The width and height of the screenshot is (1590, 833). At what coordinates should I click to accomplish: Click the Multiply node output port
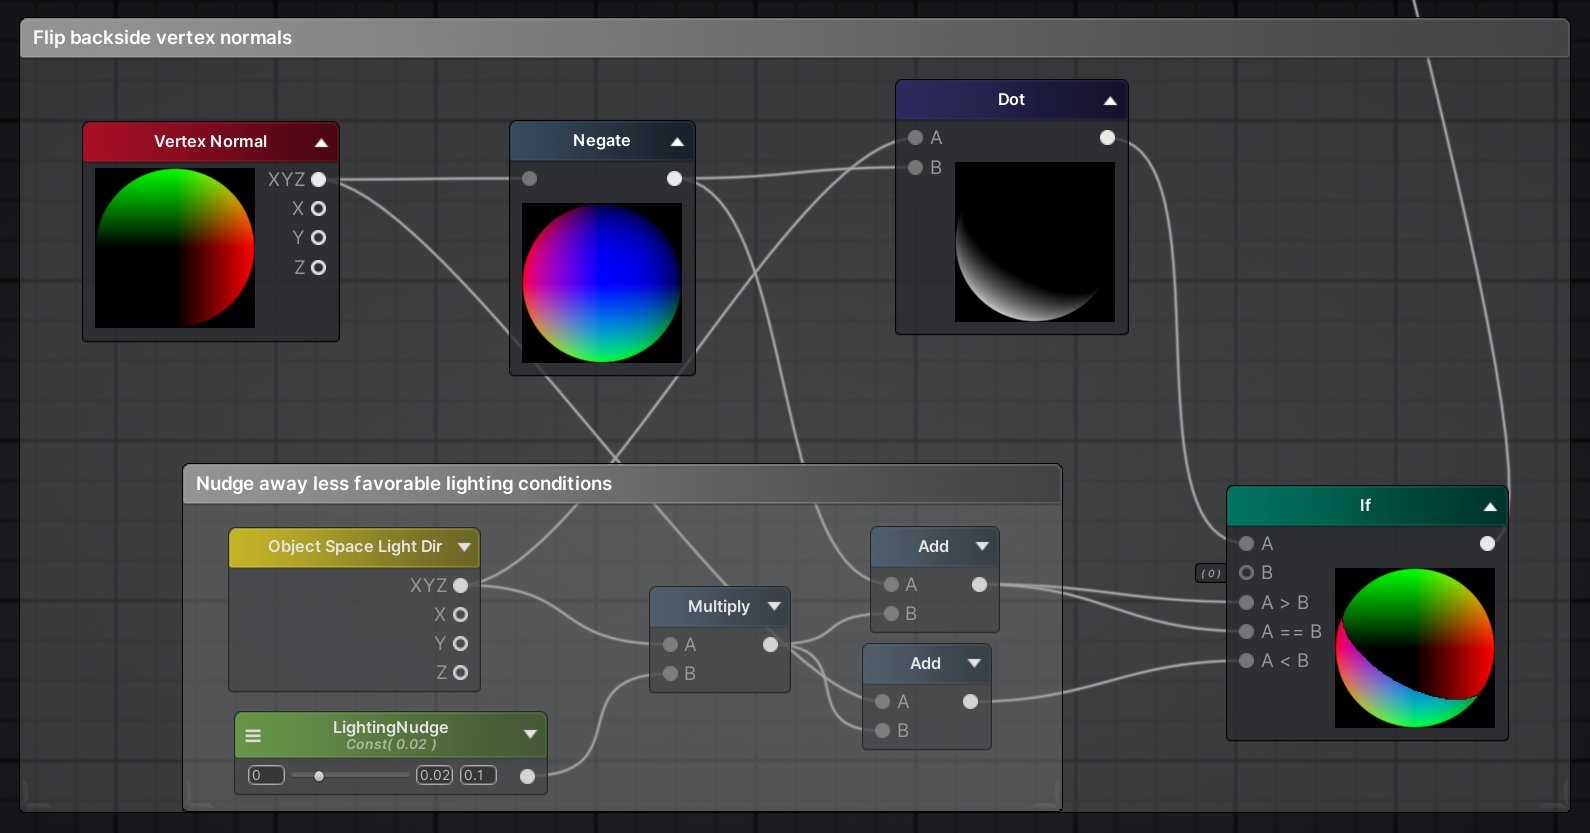pyautogui.click(x=770, y=645)
